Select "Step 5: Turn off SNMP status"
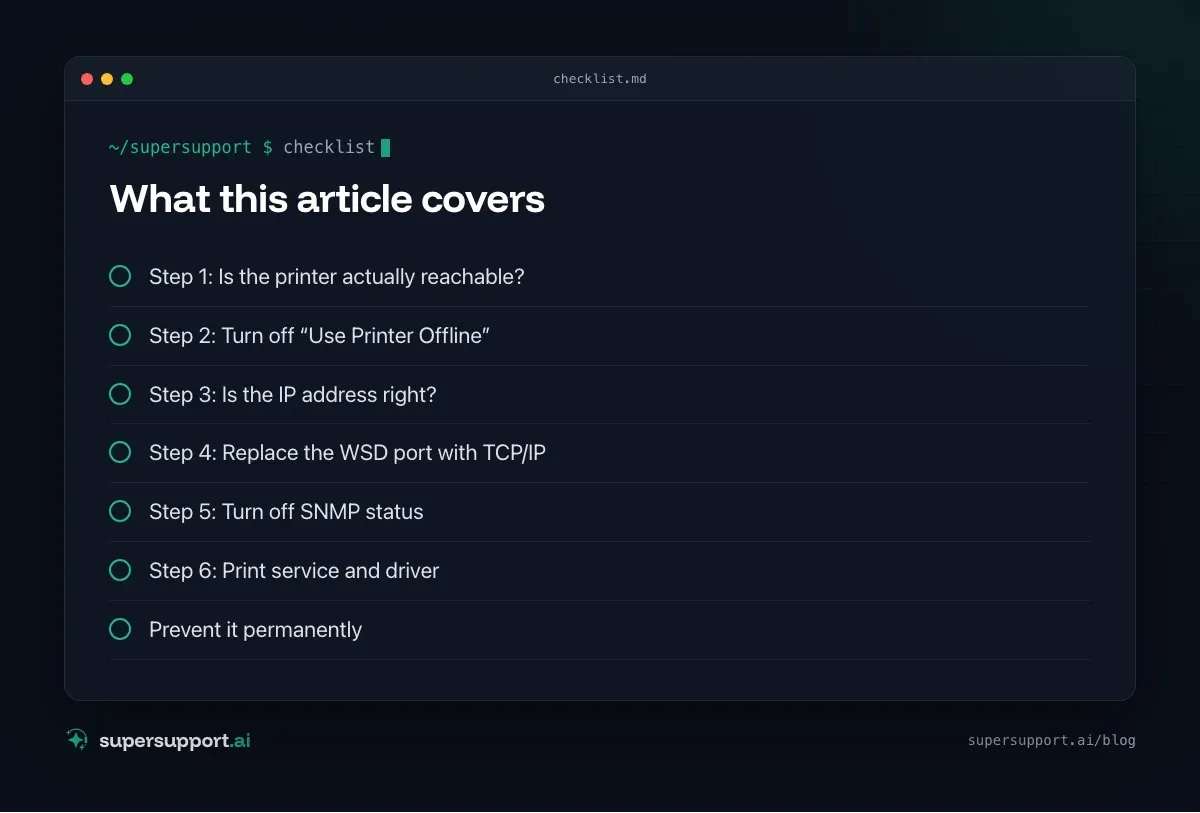Image resolution: width=1200 pixels, height=813 pixels. [286, 511]
